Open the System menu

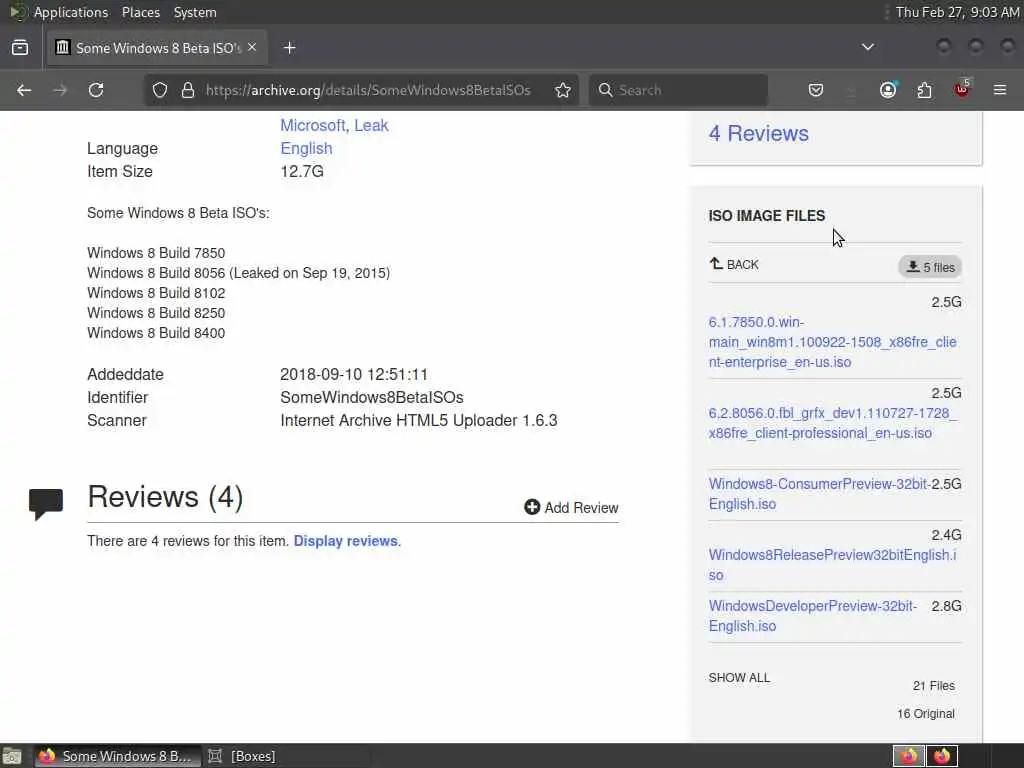195,12
